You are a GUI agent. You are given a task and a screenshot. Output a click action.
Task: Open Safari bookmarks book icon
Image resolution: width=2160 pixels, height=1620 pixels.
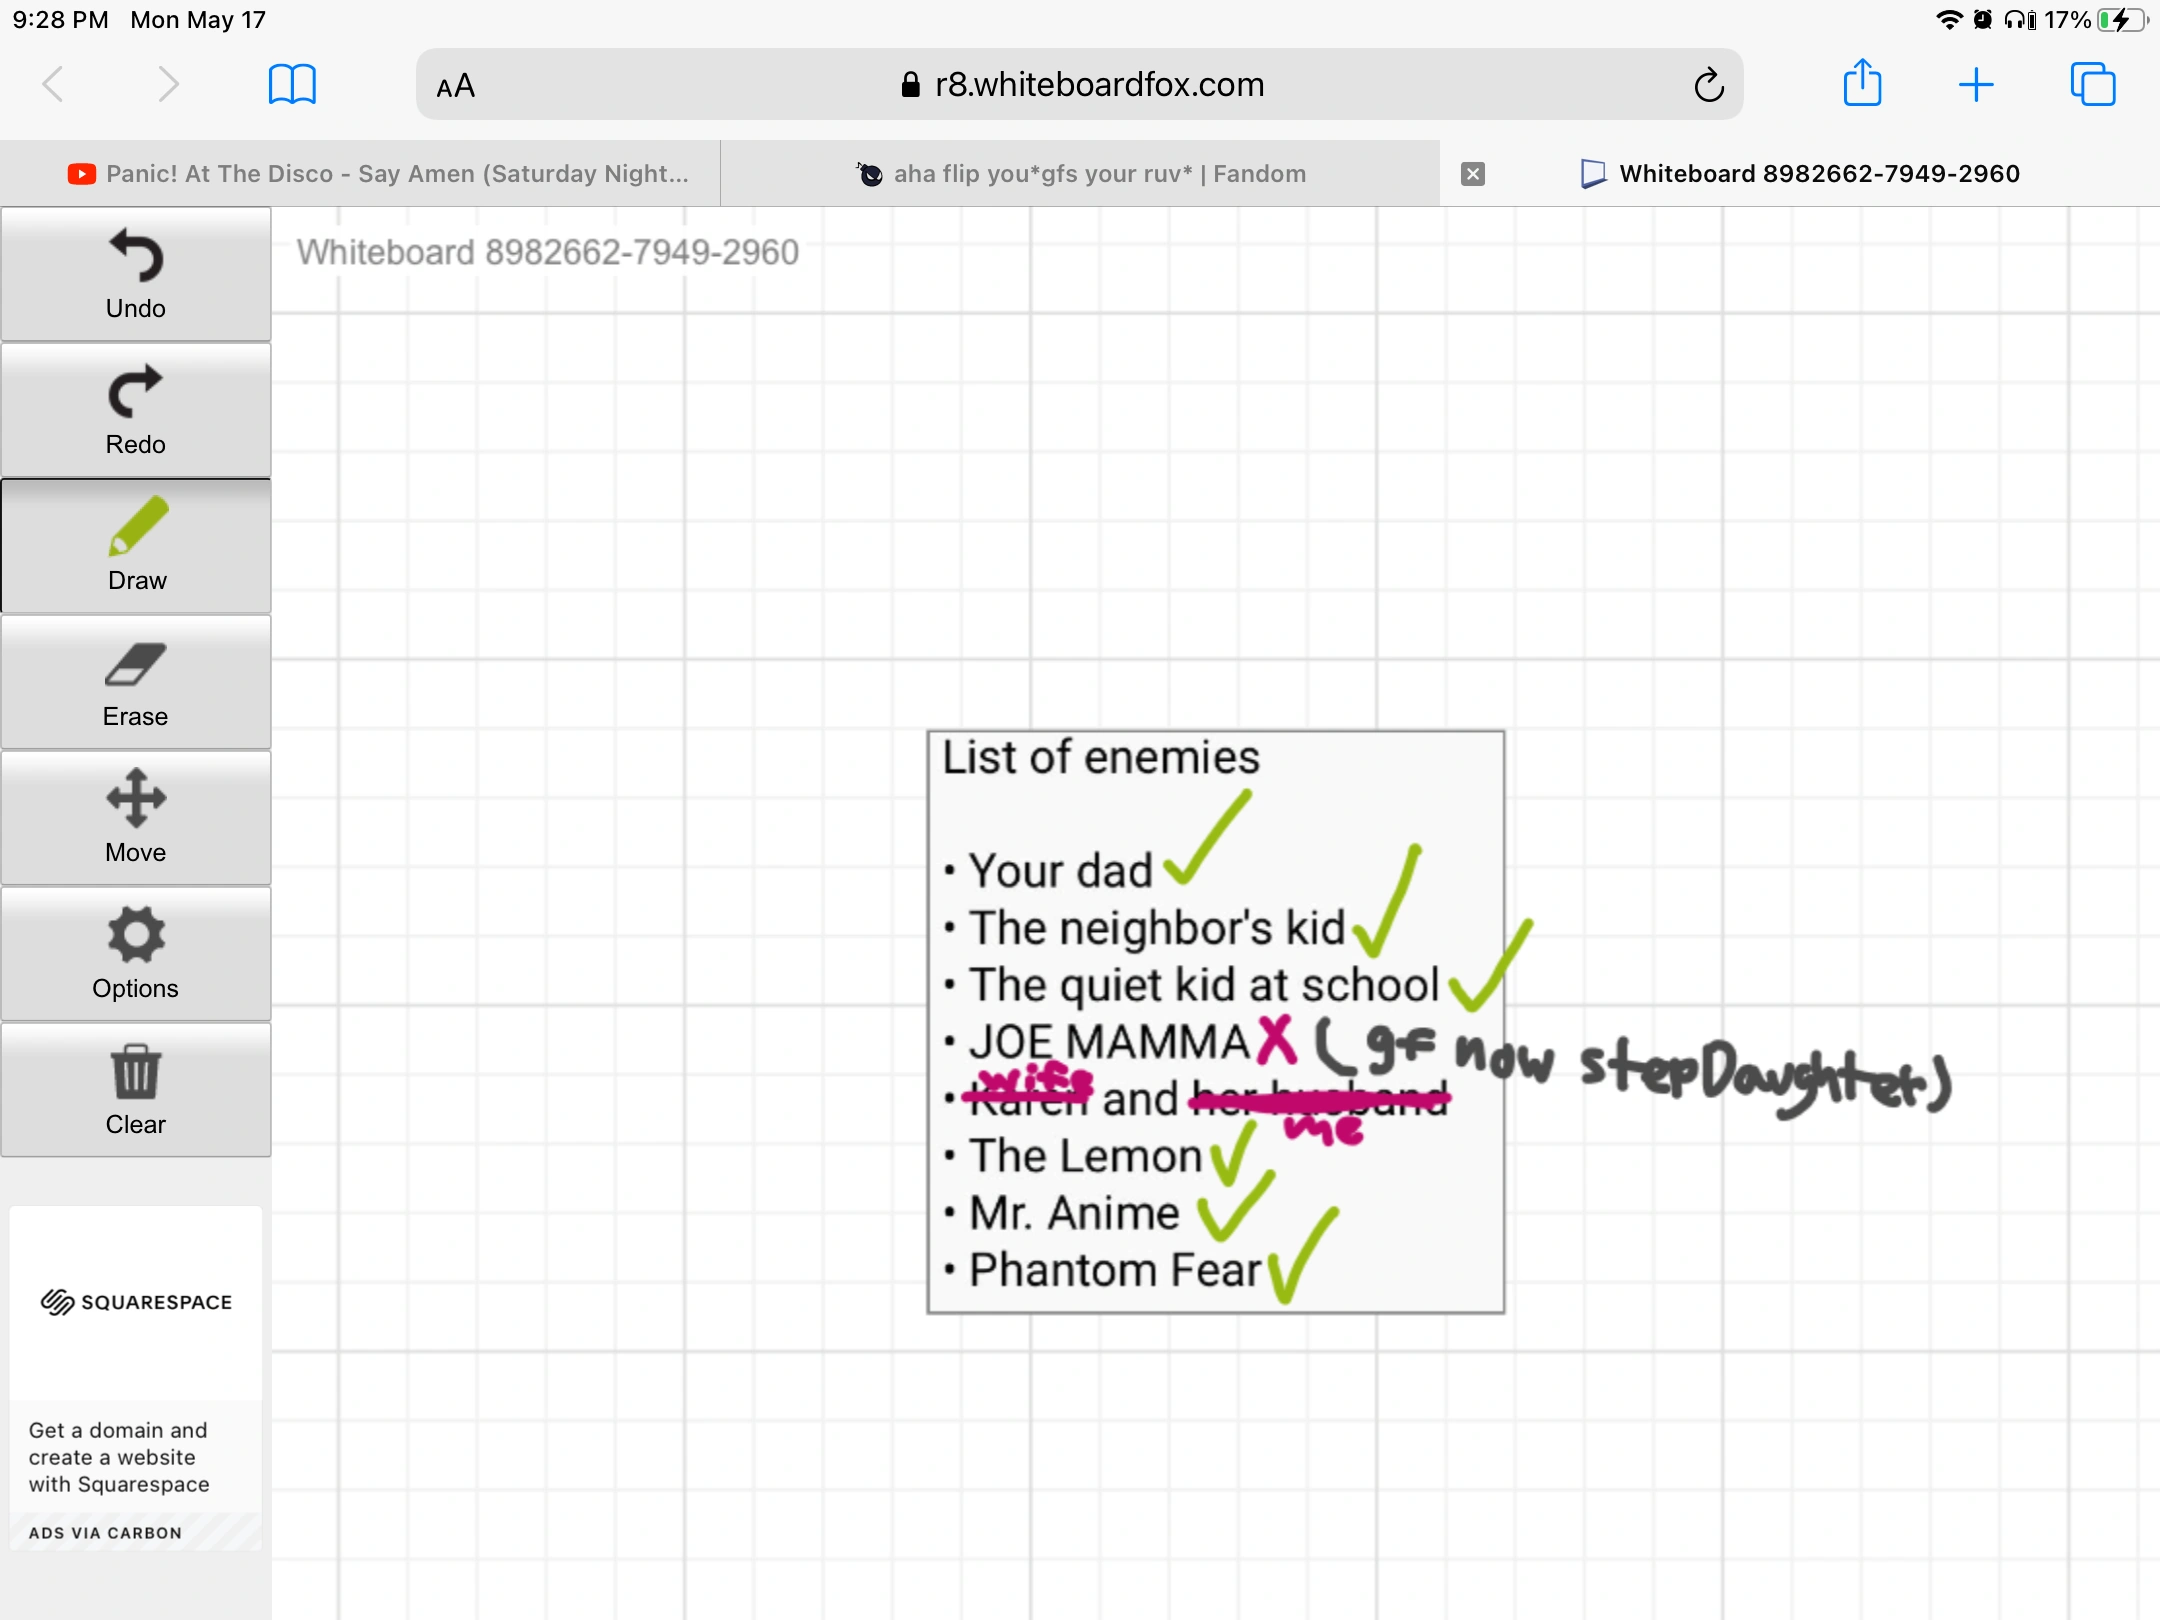point(292,85)
